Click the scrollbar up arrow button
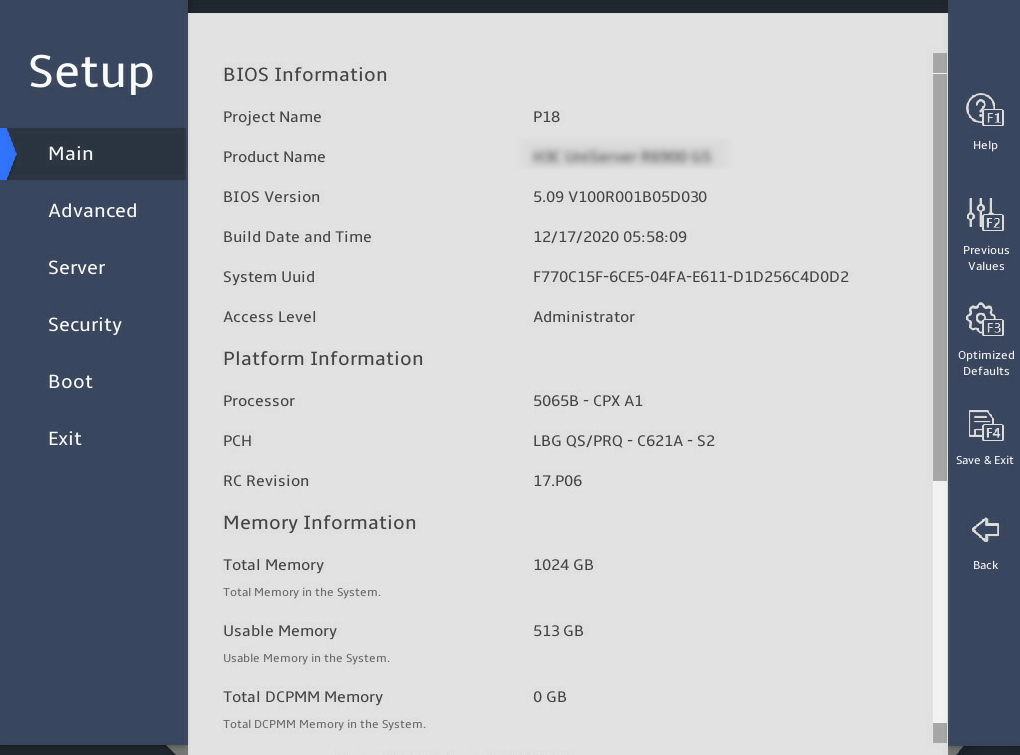 pyautogui.click(x=939, y=63)
